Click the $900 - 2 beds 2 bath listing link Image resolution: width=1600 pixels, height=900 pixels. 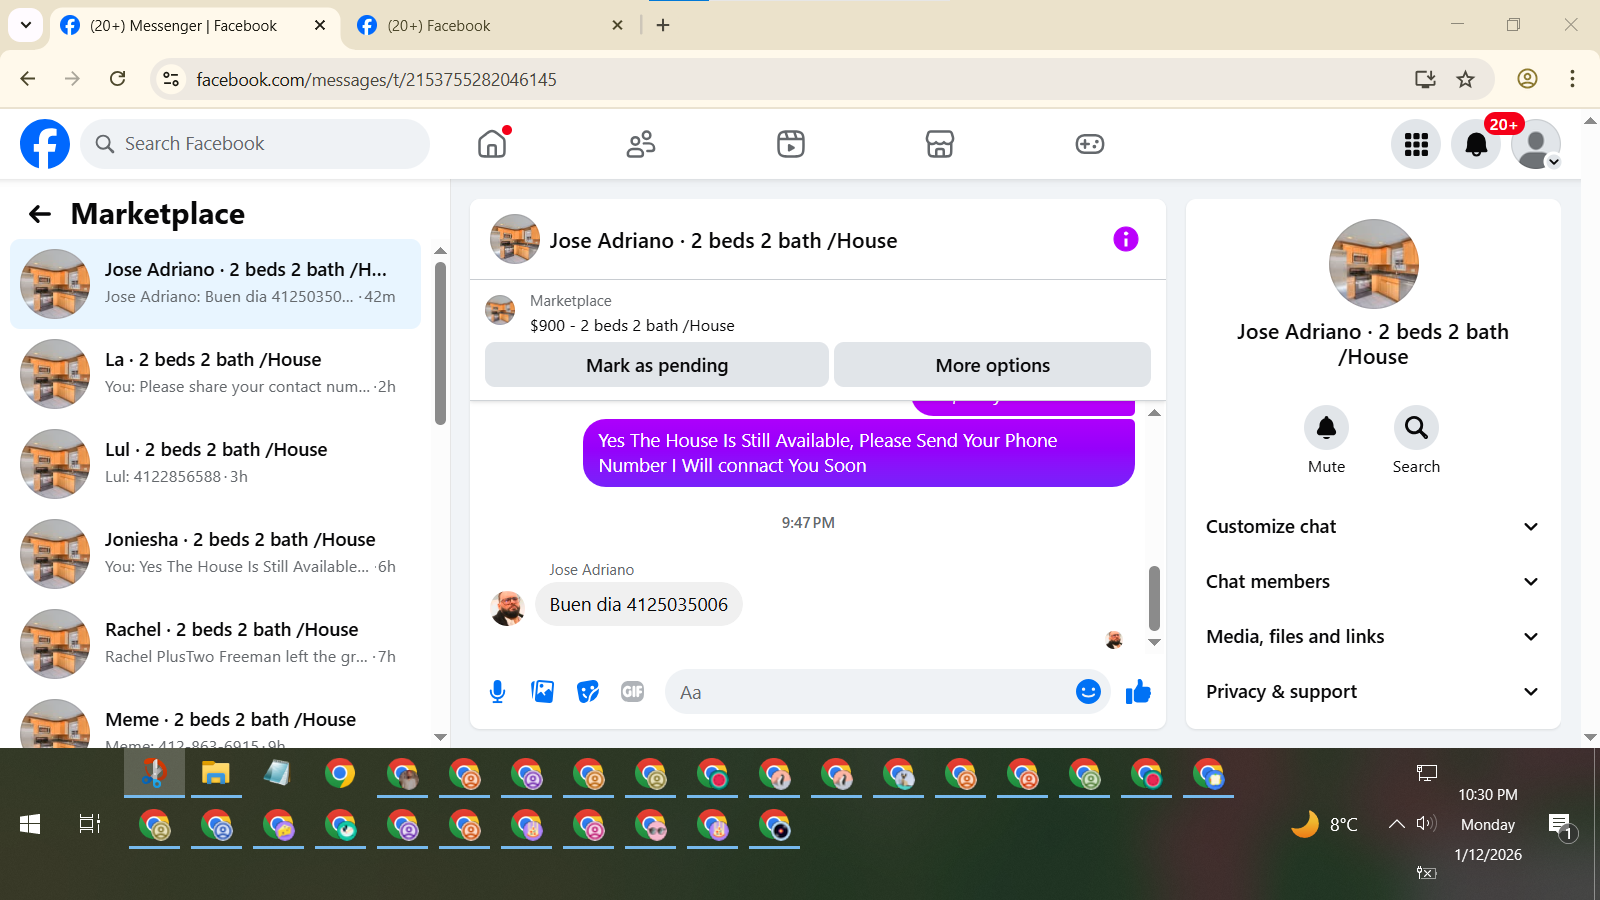tap(632, 326)
